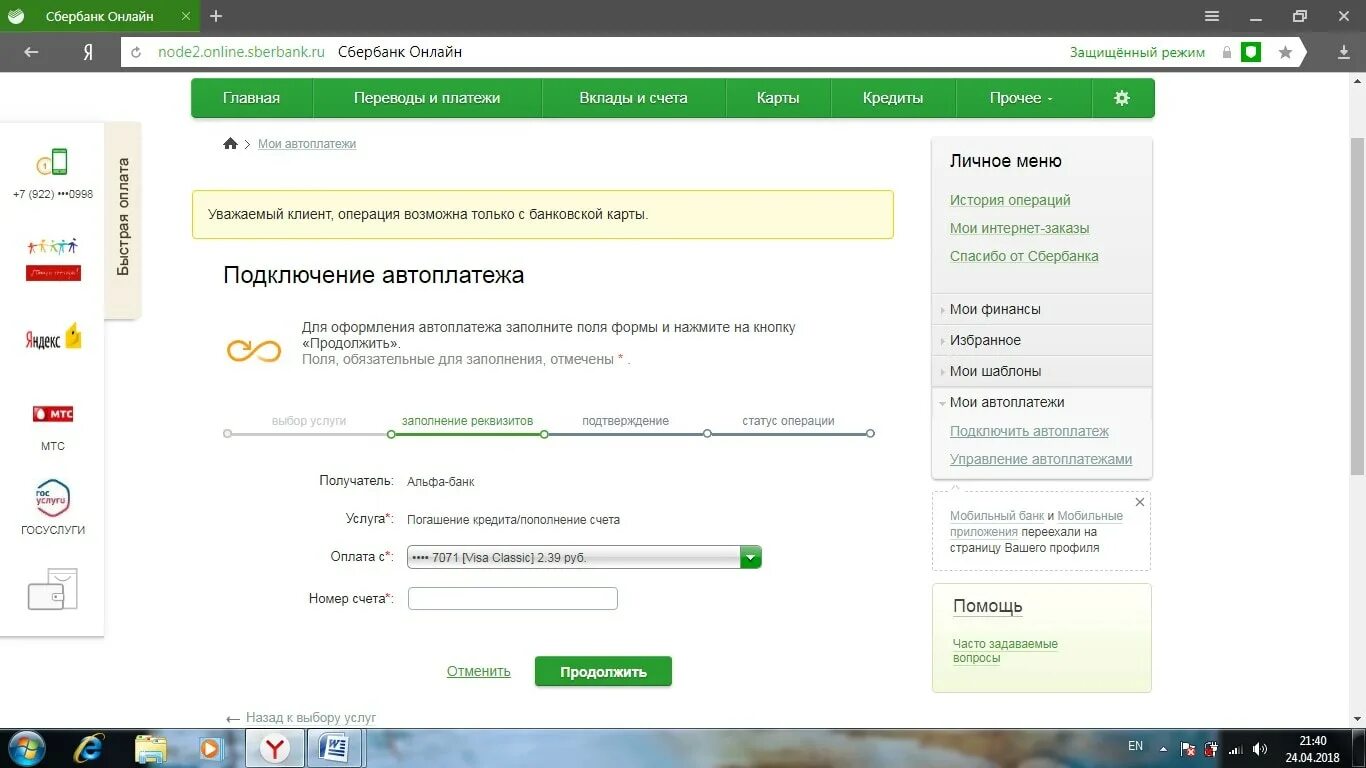Open File Explorer from taskbar

click(151, 748)
